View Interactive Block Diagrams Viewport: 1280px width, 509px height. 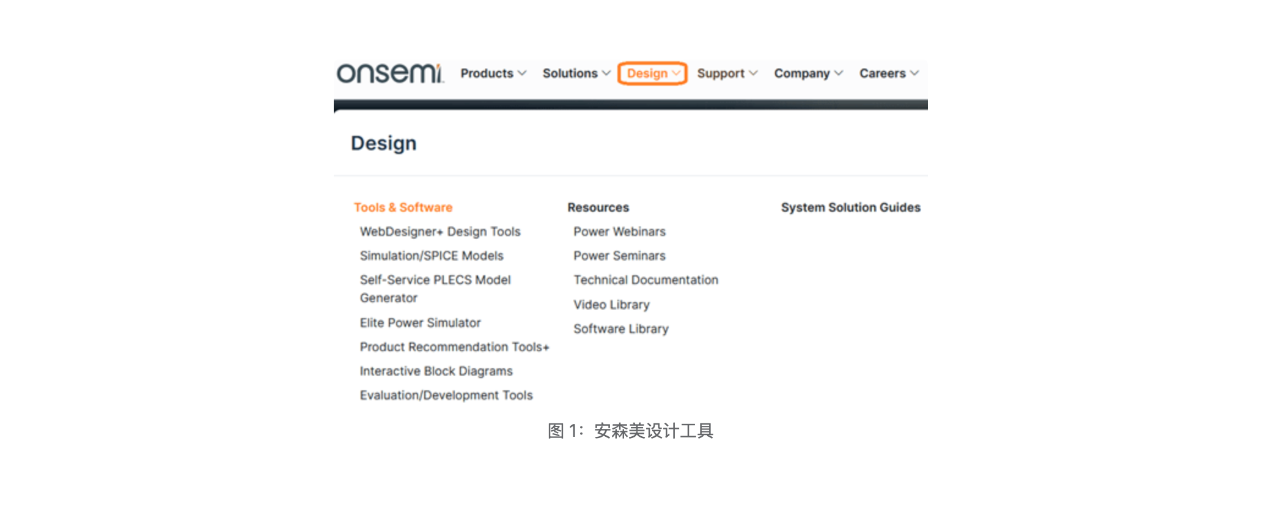[x=436, y=371]
